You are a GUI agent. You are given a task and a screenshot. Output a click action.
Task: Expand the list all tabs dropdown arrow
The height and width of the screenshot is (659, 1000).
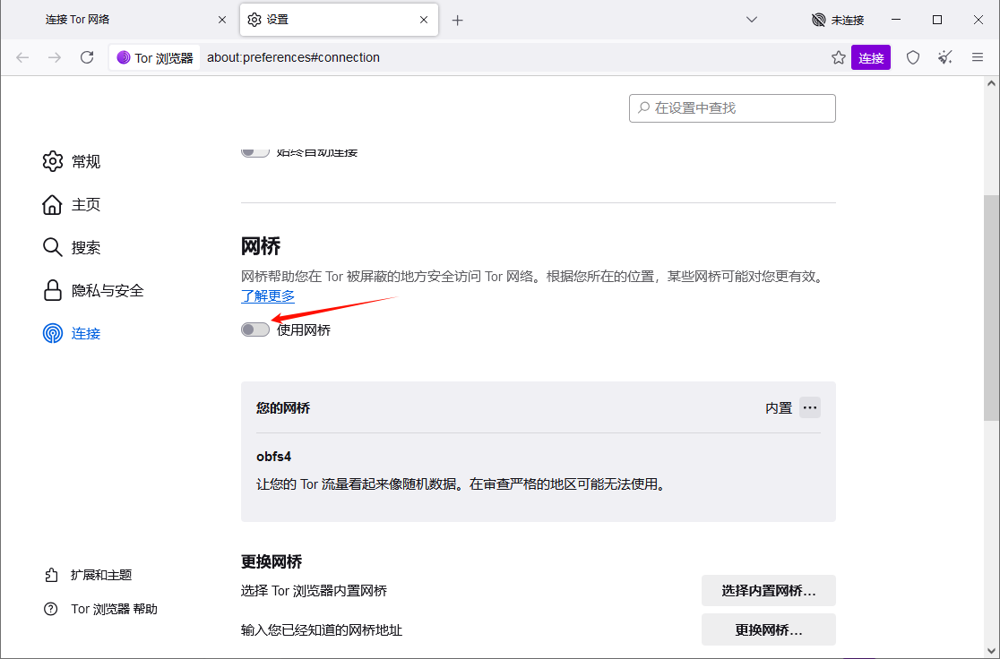753,20
